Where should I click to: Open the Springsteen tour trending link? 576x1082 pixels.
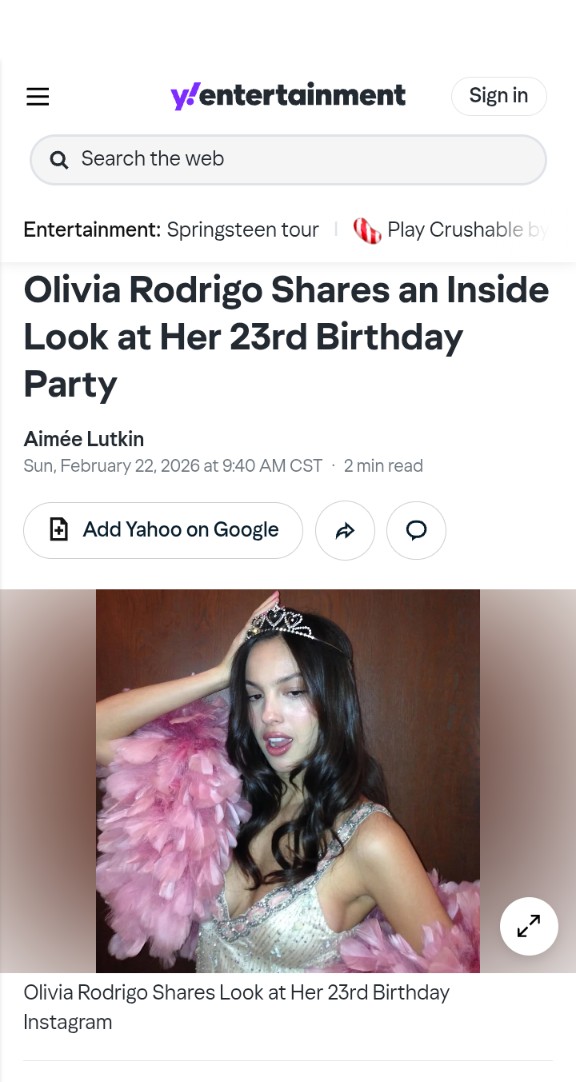[x=243, y=230]
